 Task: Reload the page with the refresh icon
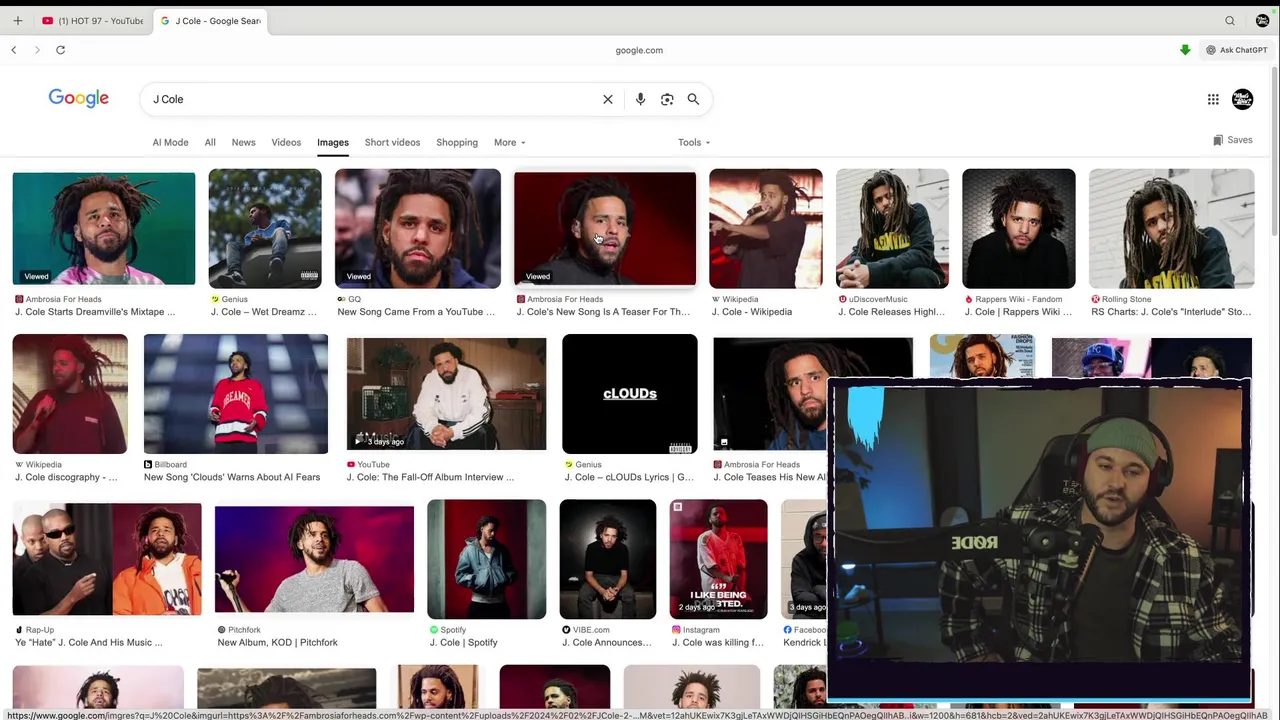(60, 50)
